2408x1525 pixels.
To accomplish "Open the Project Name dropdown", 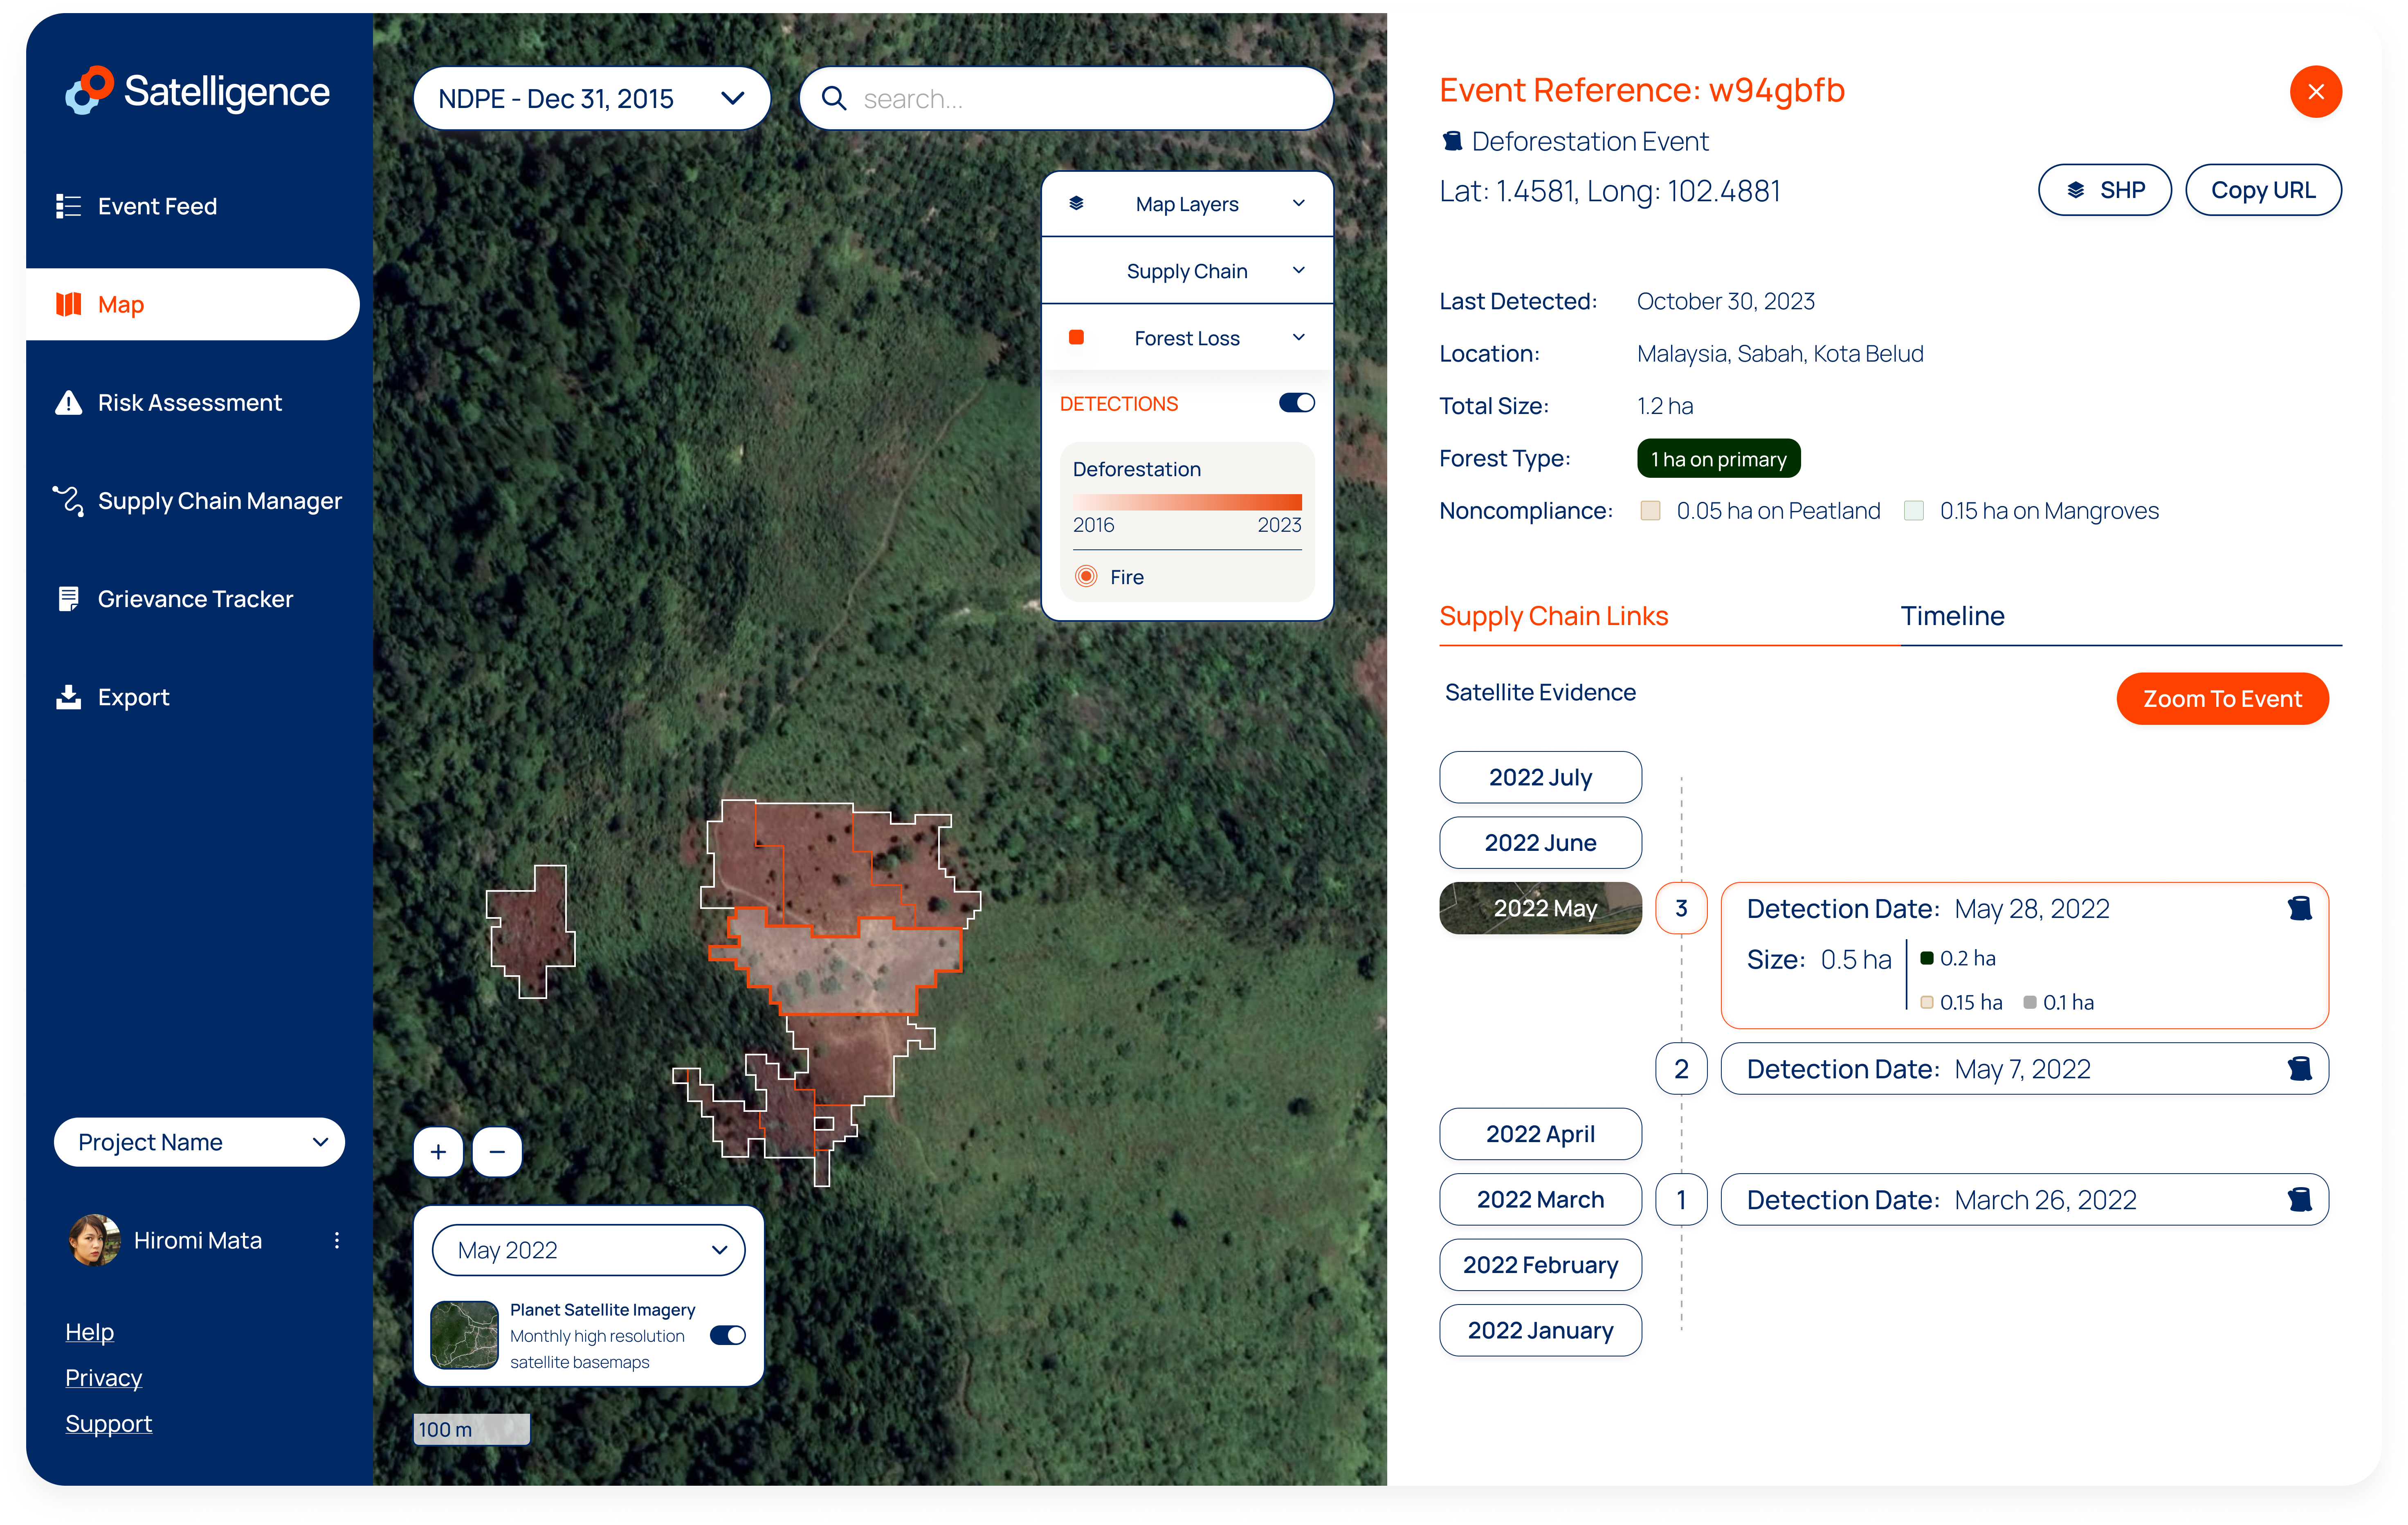I will (199, 1142).
